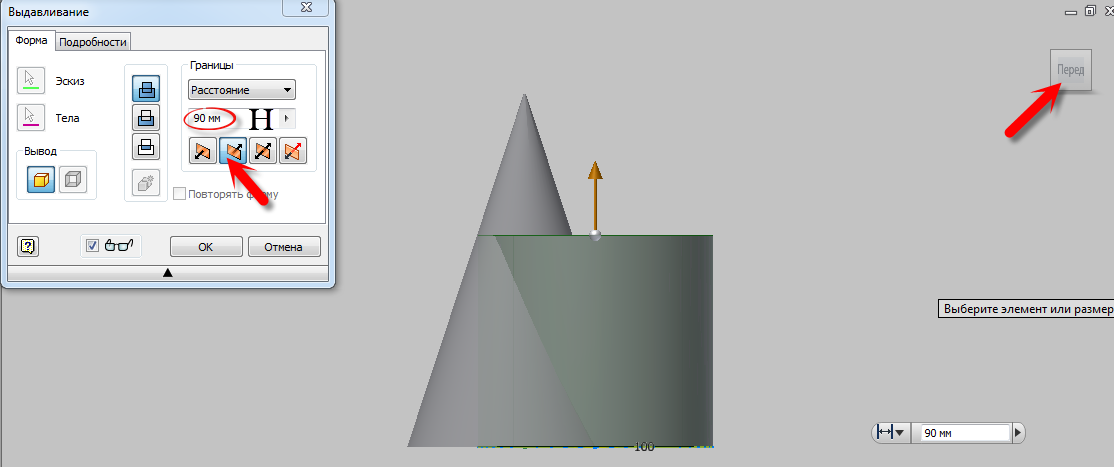Enable the Повторять форму checkbox

tap(180, 194)
